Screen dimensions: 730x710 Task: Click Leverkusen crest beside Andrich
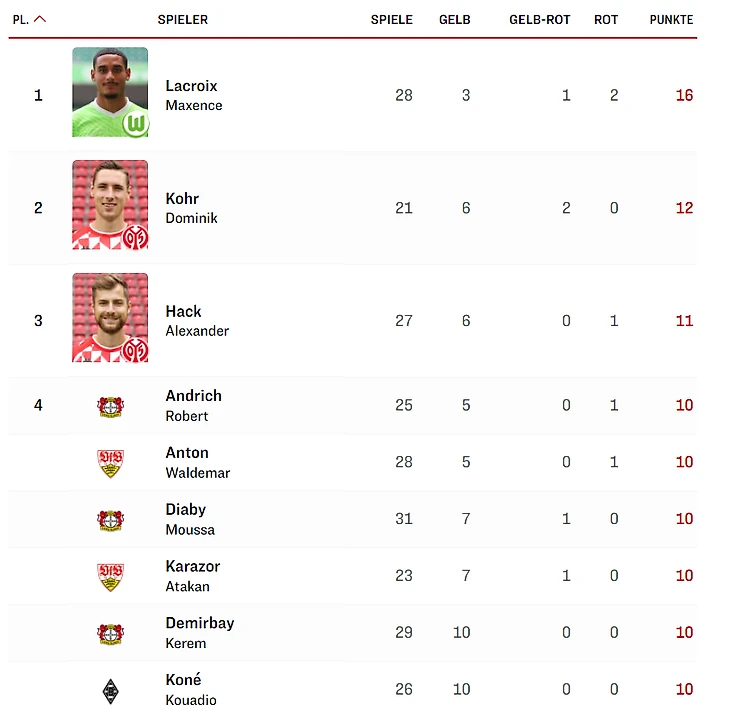[x=110, y=406]
